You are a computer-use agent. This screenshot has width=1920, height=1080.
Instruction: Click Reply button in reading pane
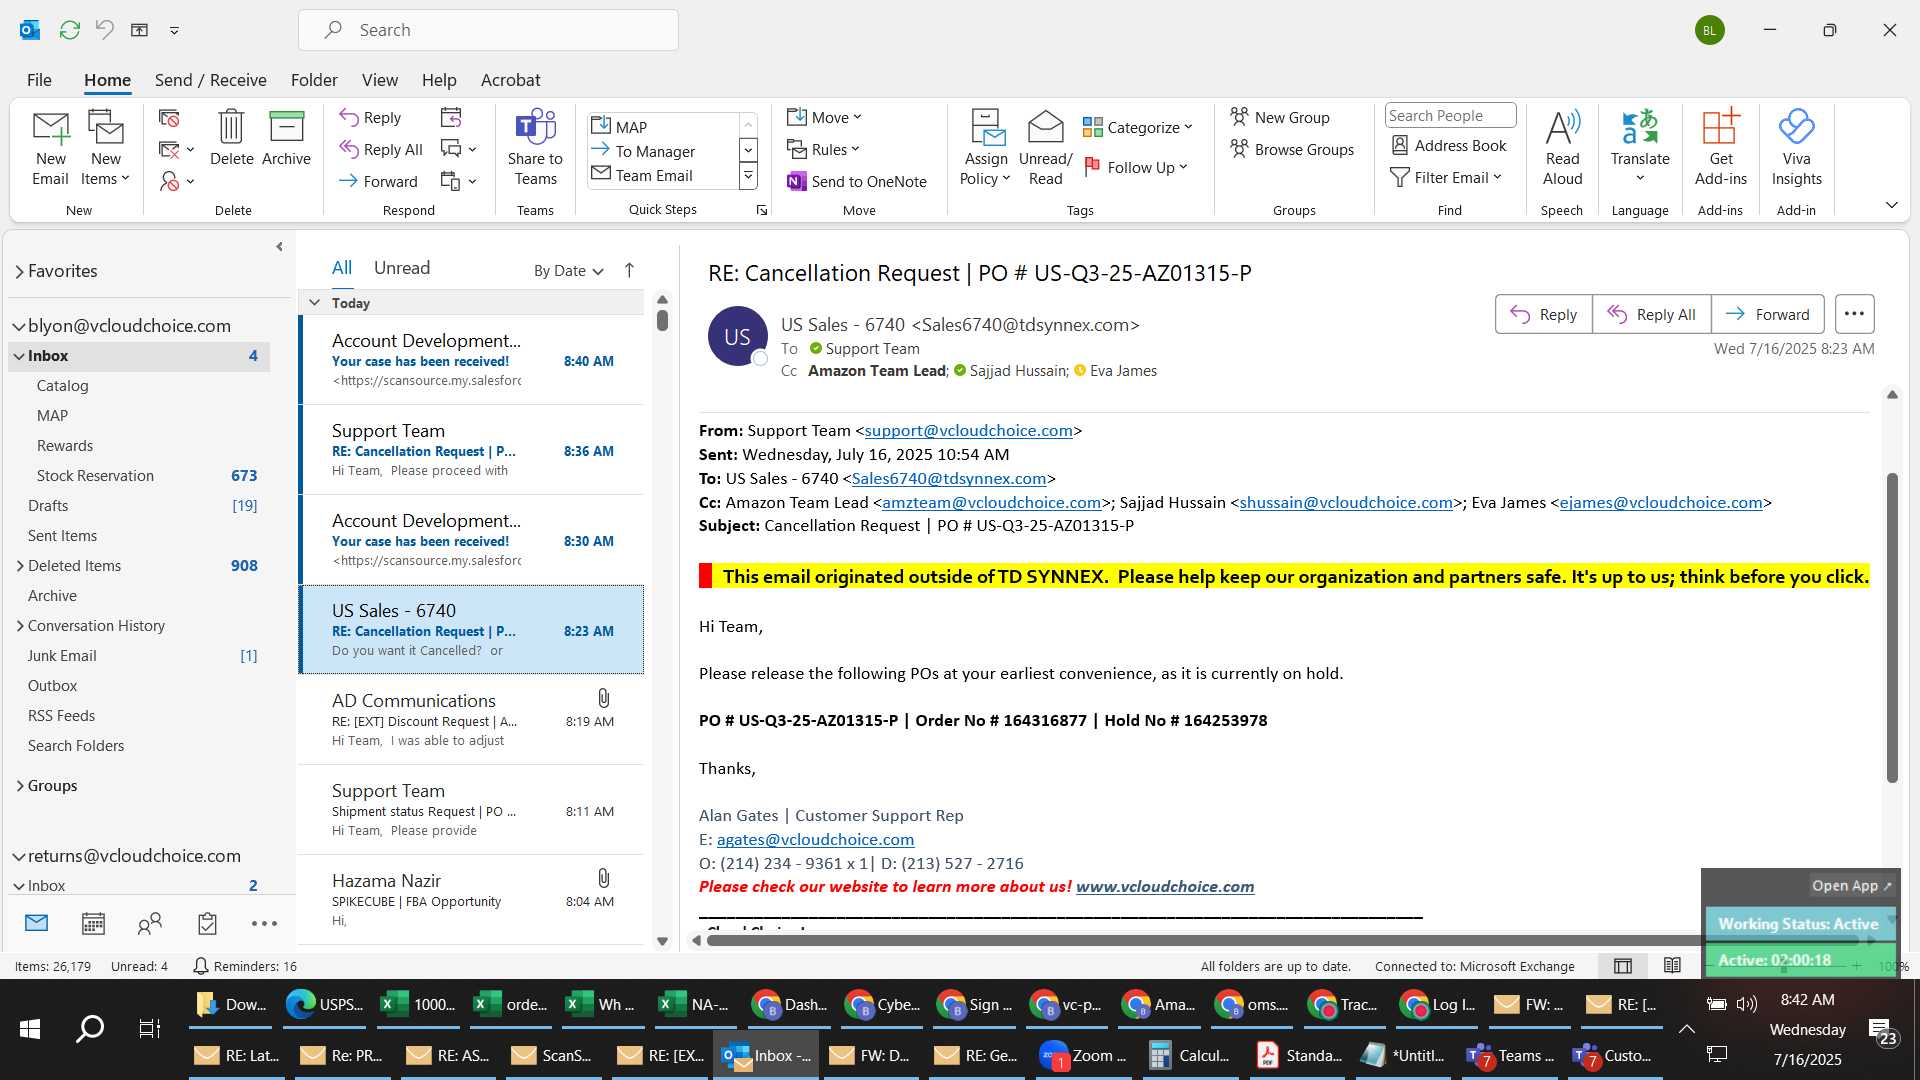tap(1543, 314)
